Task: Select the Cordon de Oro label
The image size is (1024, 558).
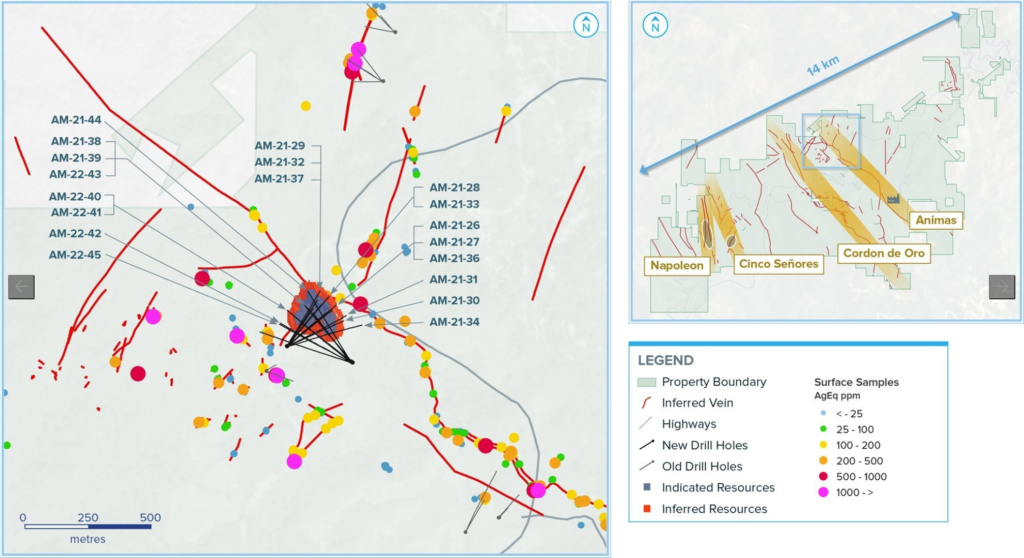Action: click(x=884, y=254)
